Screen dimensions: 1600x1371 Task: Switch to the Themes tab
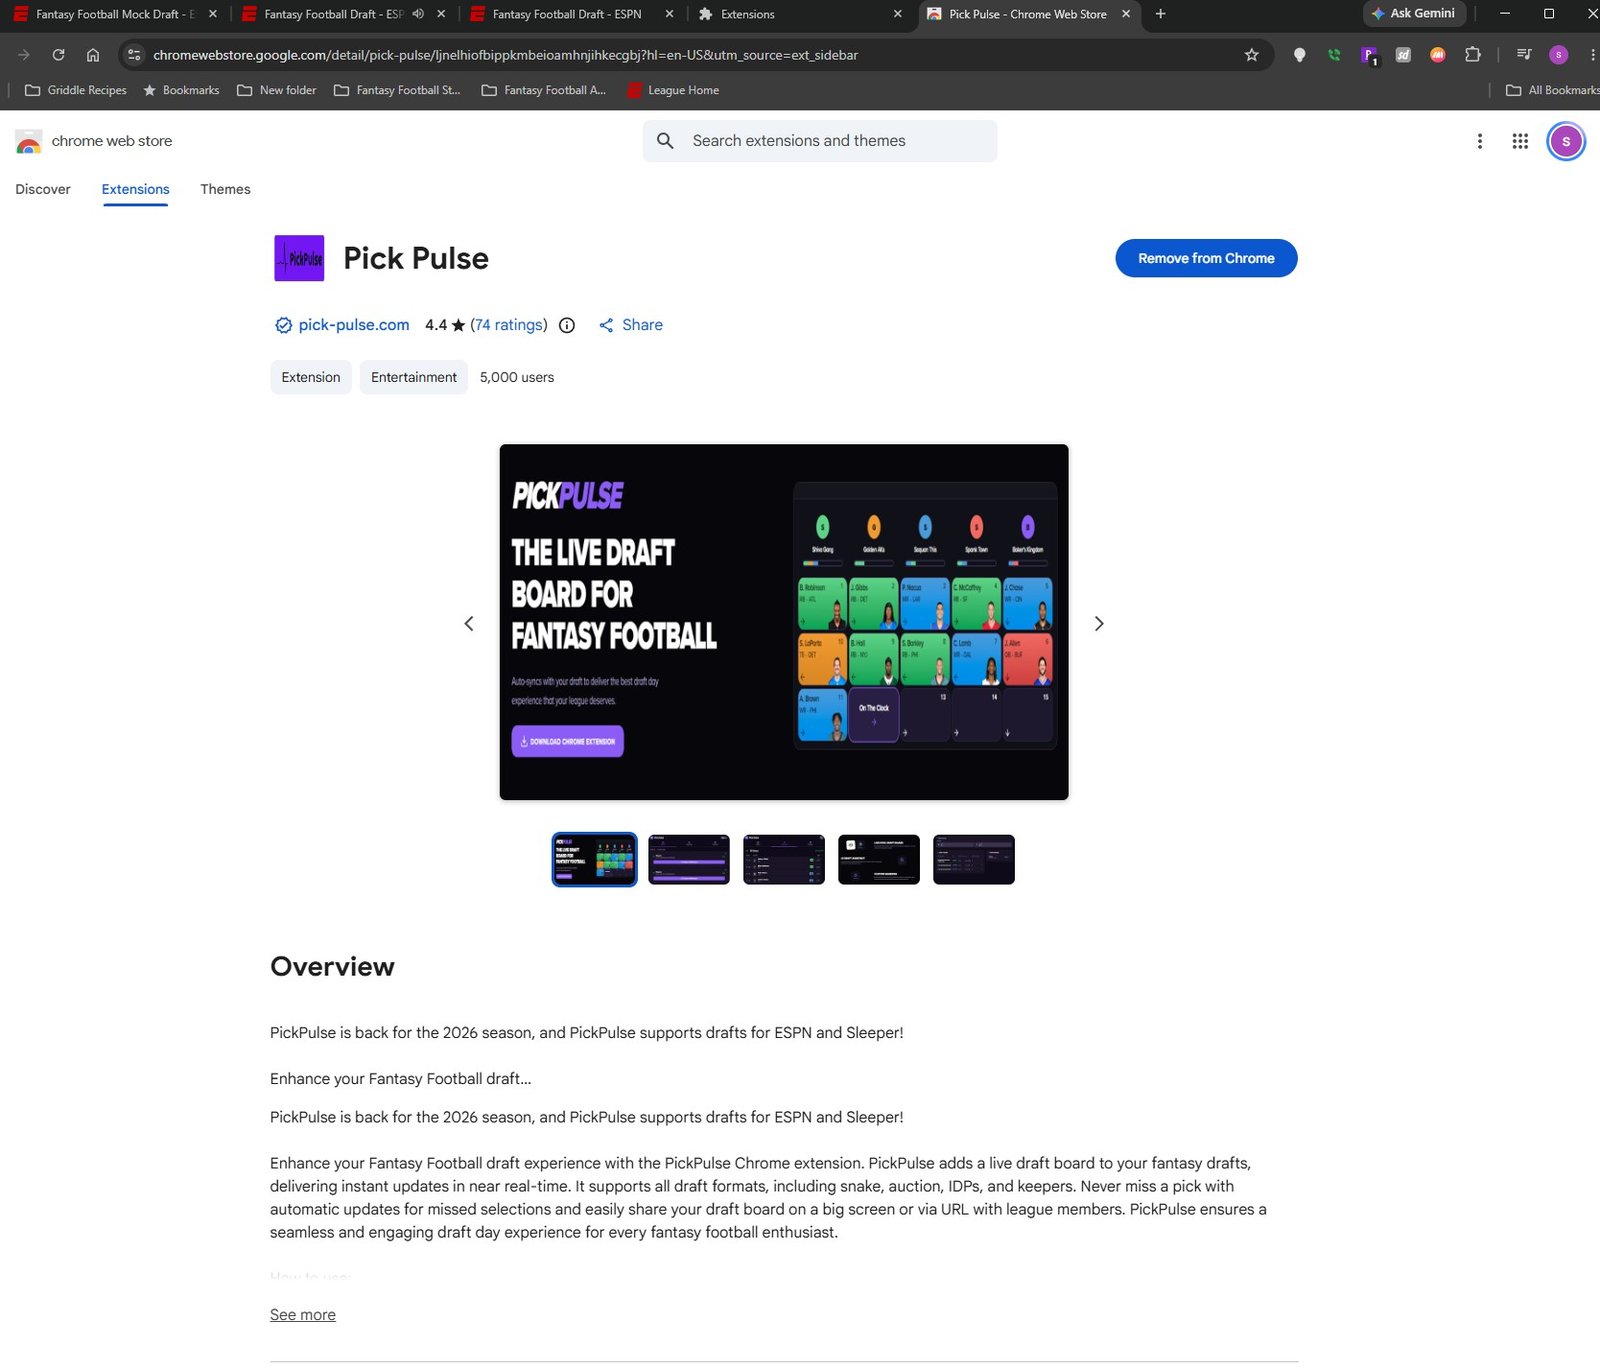click(x=225, y=189)
